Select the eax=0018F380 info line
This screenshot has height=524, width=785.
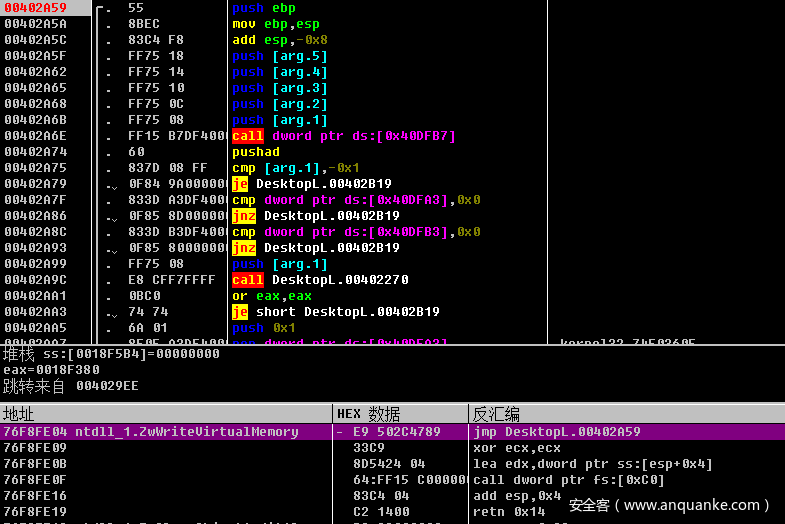[44, 369]
